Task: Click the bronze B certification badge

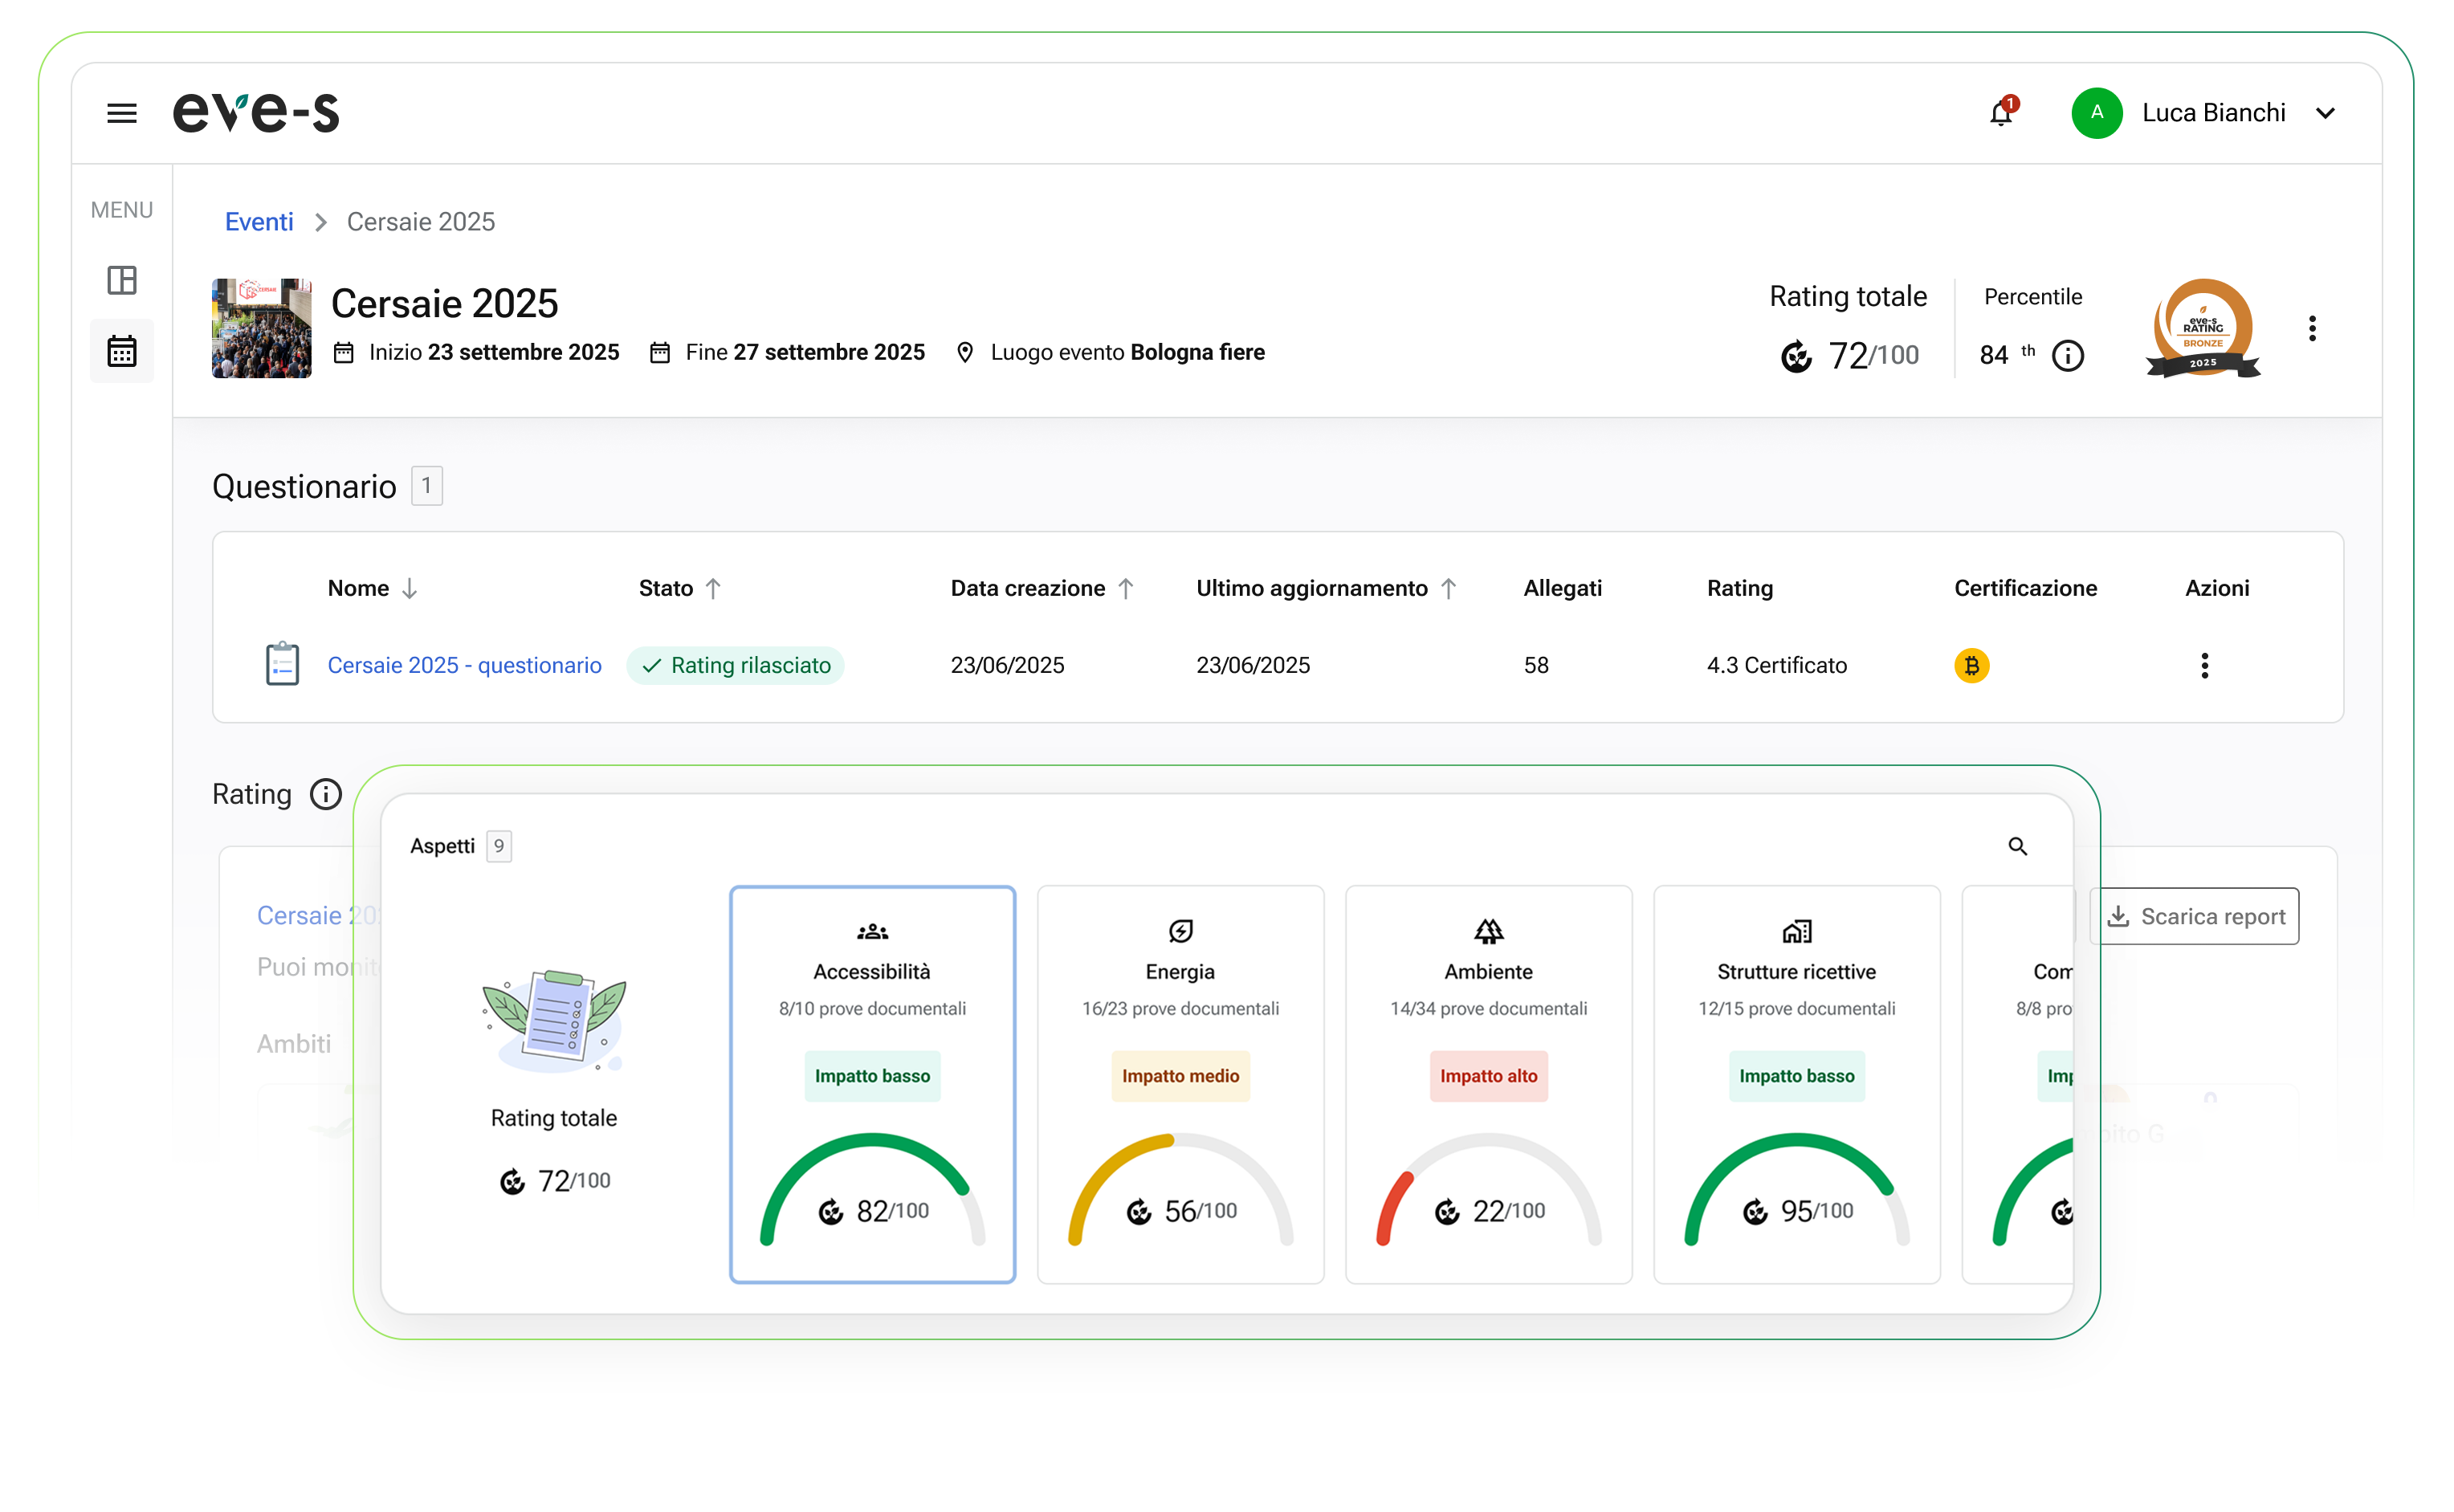Action: (1972, 665)
